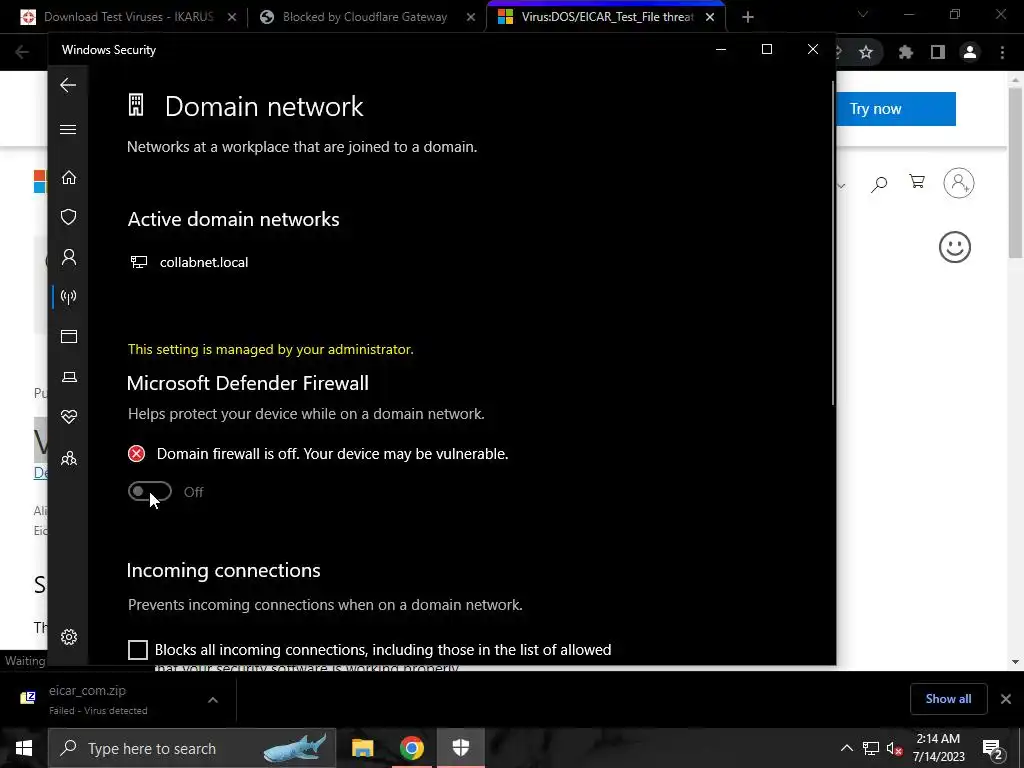
Task: Click the smiley feedback icon
Action: (x=955, y=247)
